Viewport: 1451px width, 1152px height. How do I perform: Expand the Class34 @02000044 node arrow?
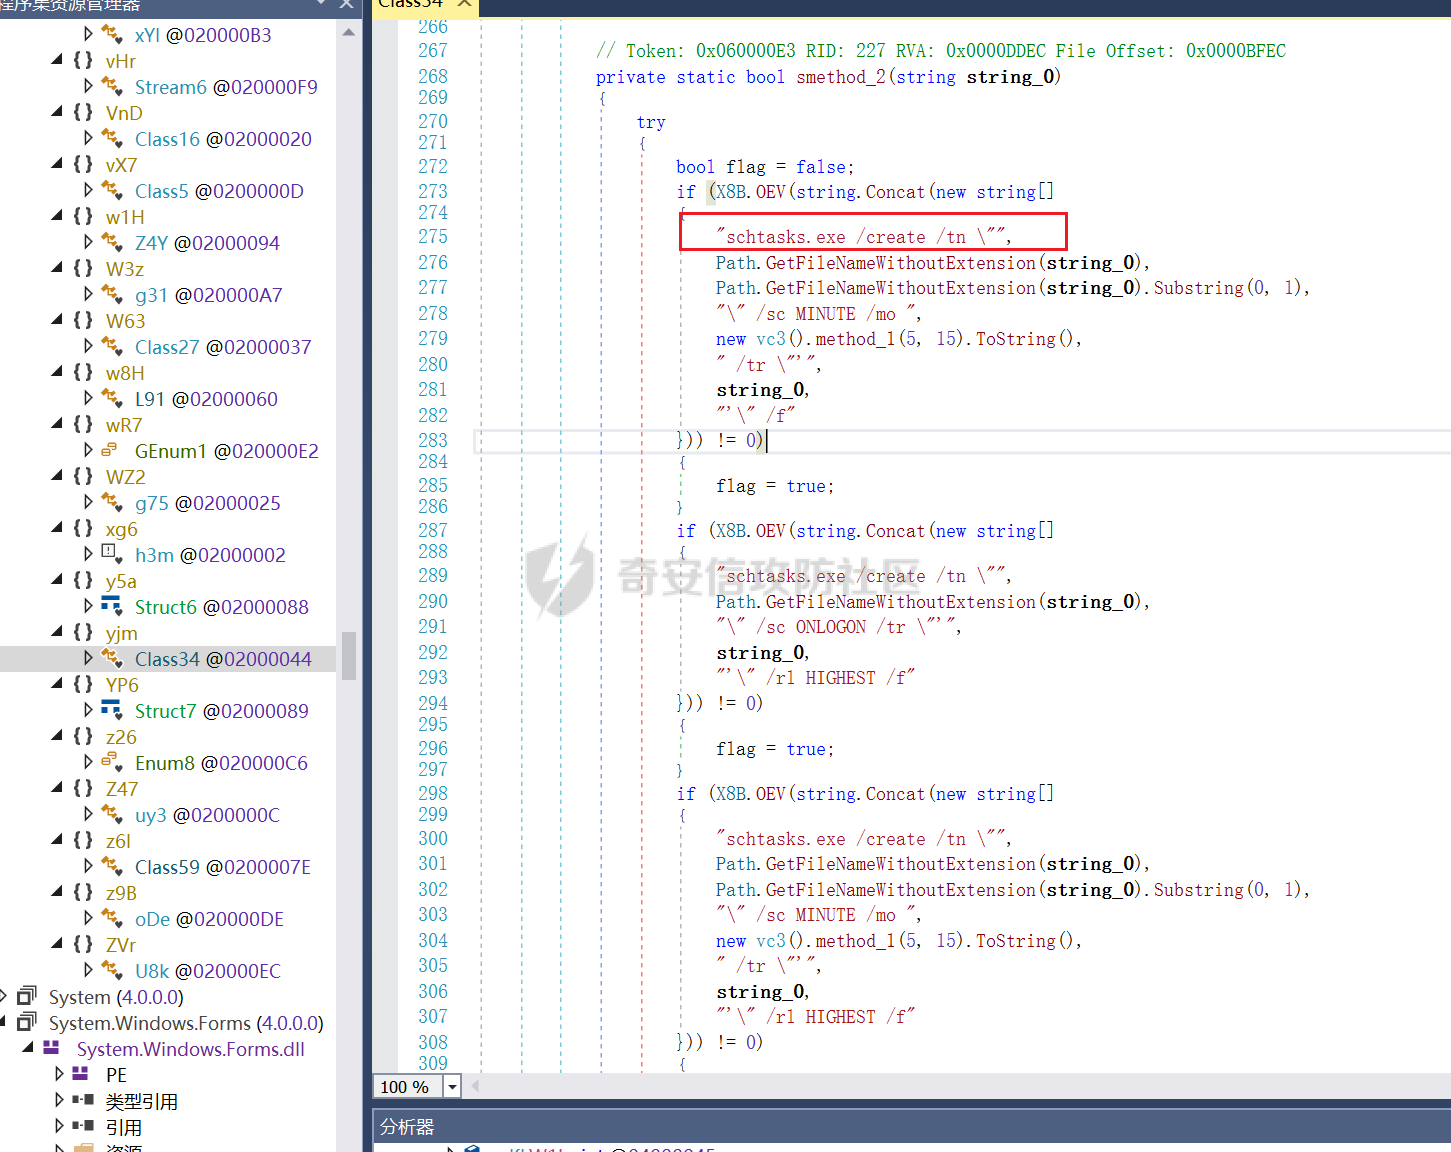88,658
